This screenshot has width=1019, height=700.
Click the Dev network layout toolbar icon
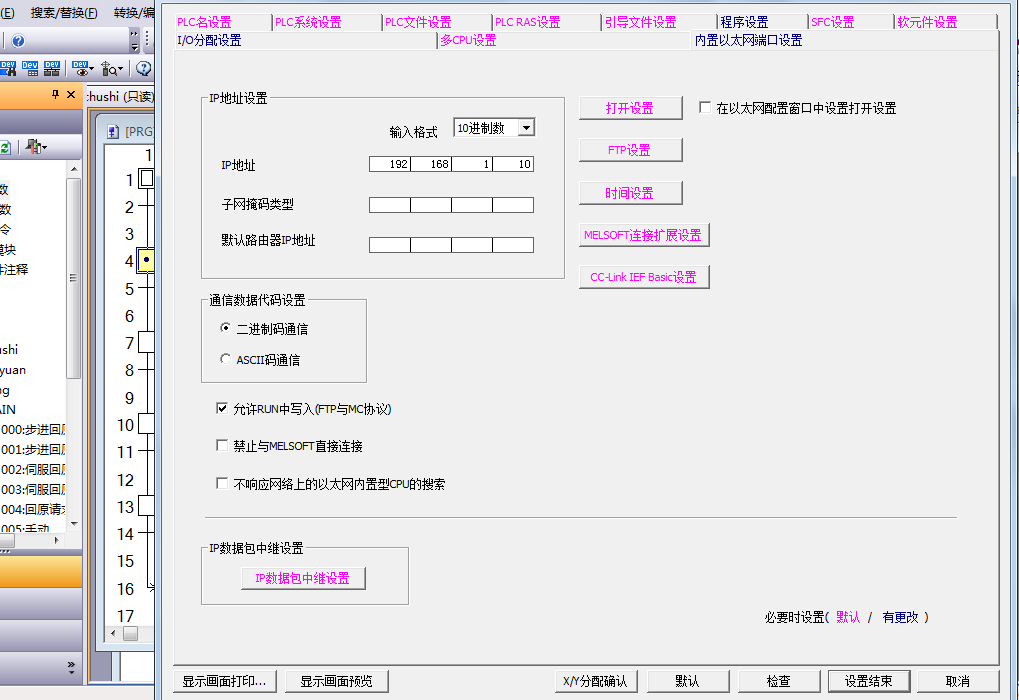[52, 69]
